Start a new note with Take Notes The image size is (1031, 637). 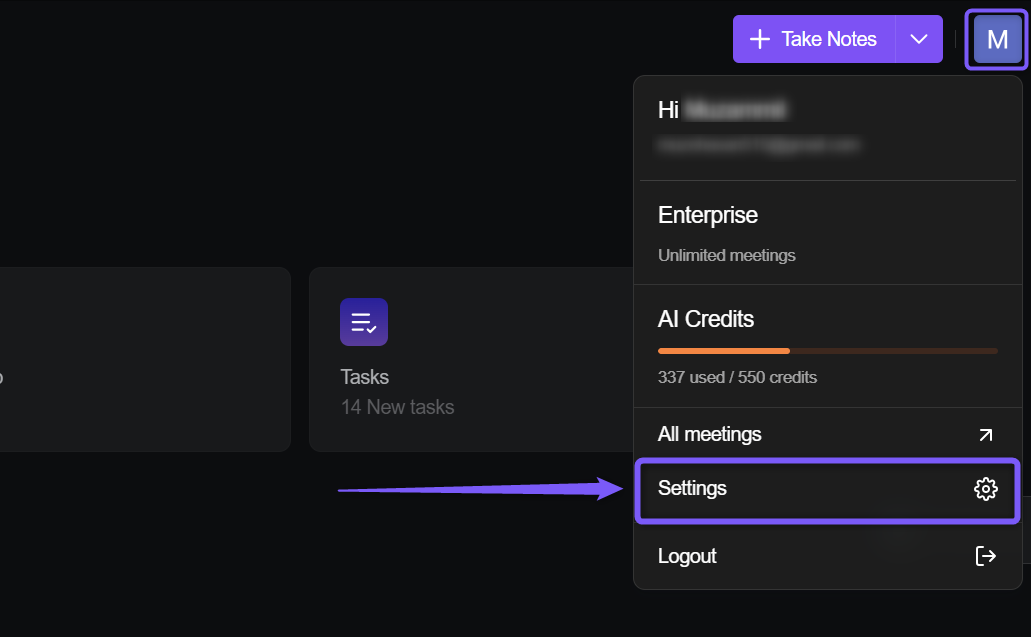[x=814, y=39]
